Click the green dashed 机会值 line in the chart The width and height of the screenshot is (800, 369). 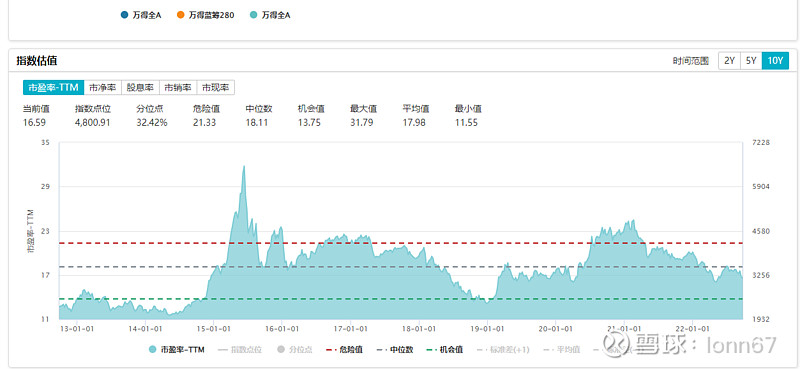(x=401, y=299)
